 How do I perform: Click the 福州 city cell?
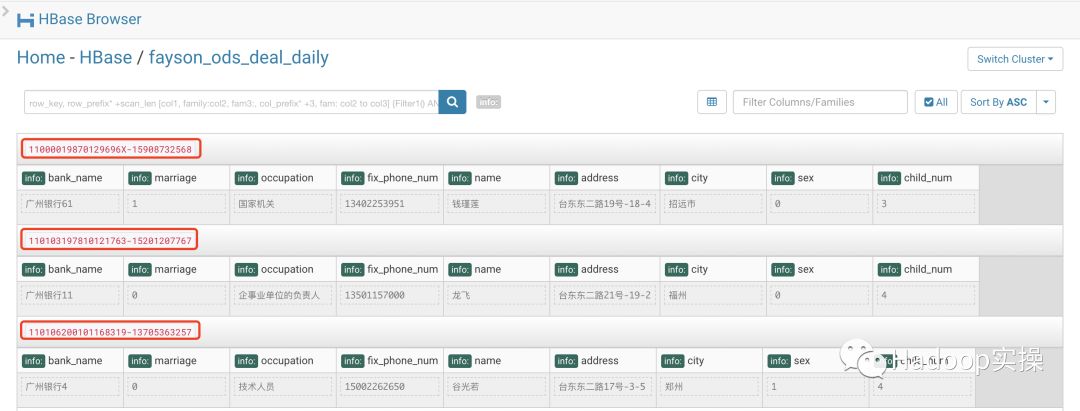click(713, 295)
